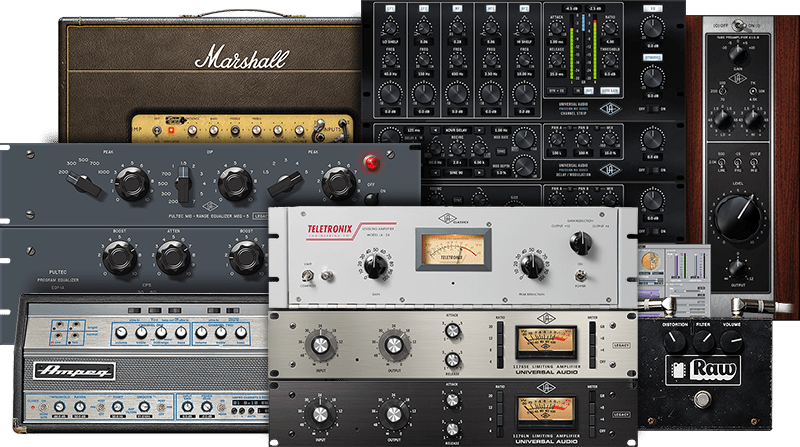Click the LO SHELF type display on Channel Strip
This screenshot has width=800, height=447.
pyautogui.click(x=390, y=42)
